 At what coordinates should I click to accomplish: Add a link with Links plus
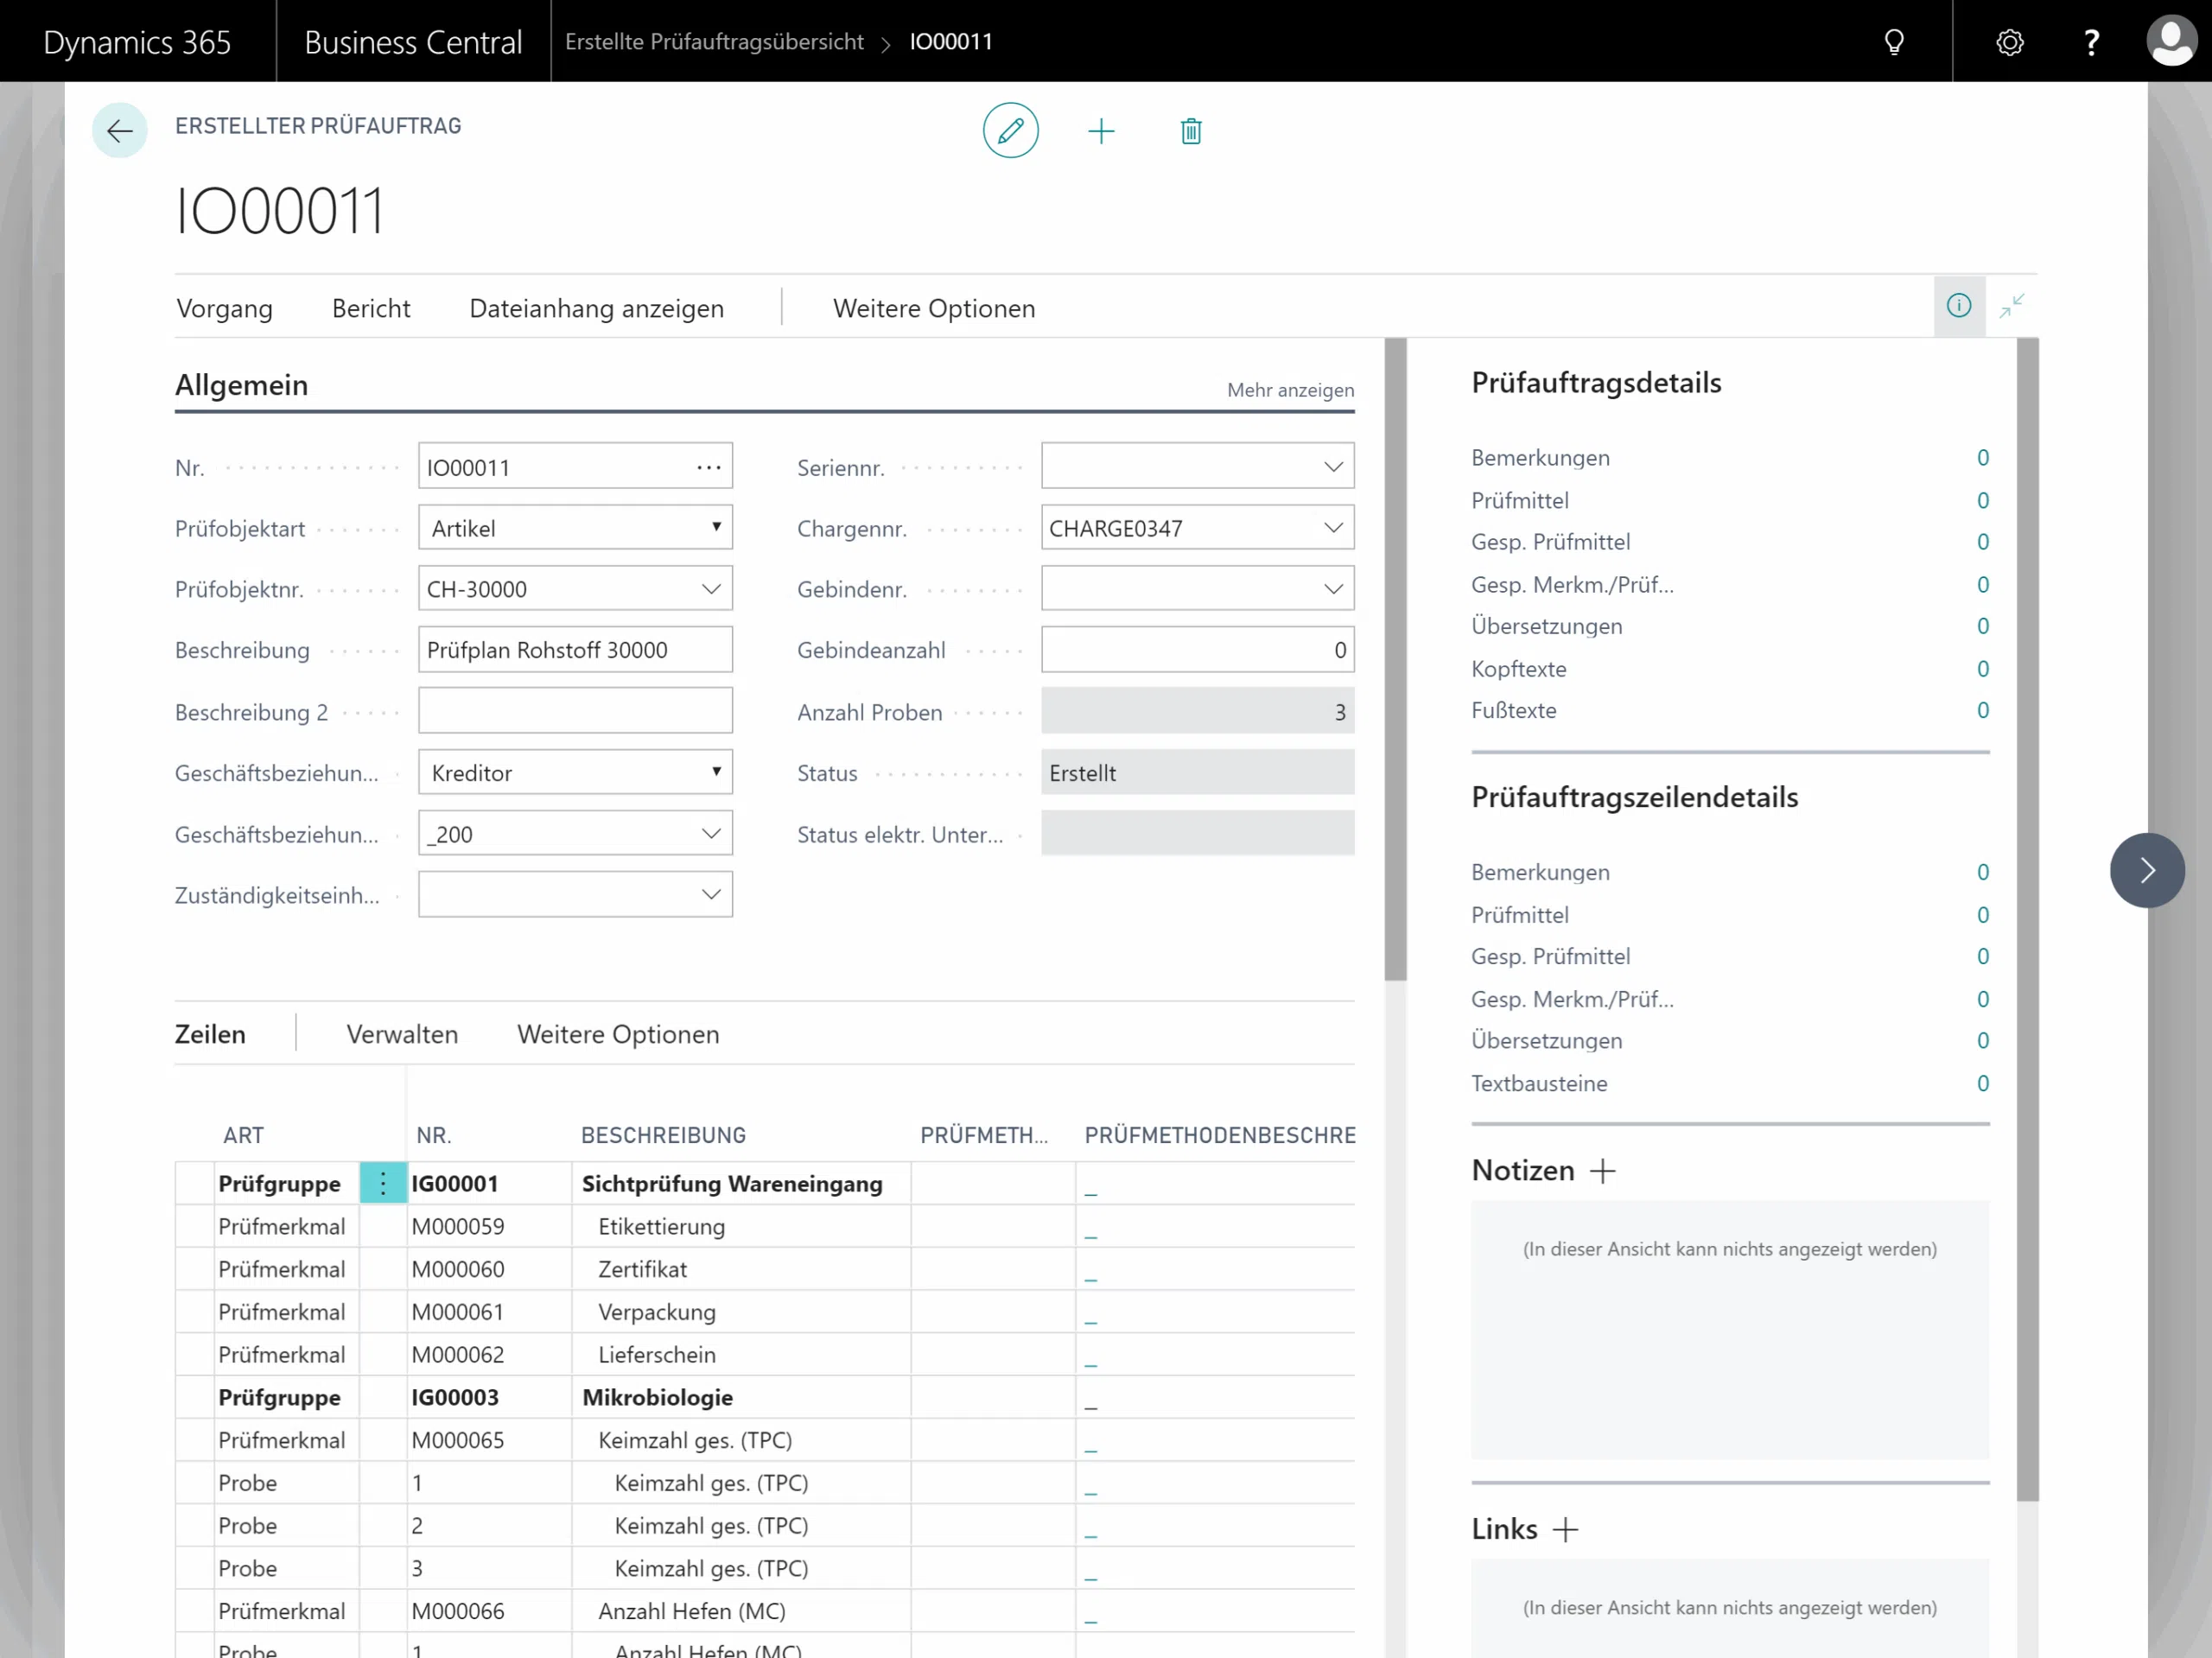point(1565,1529)
